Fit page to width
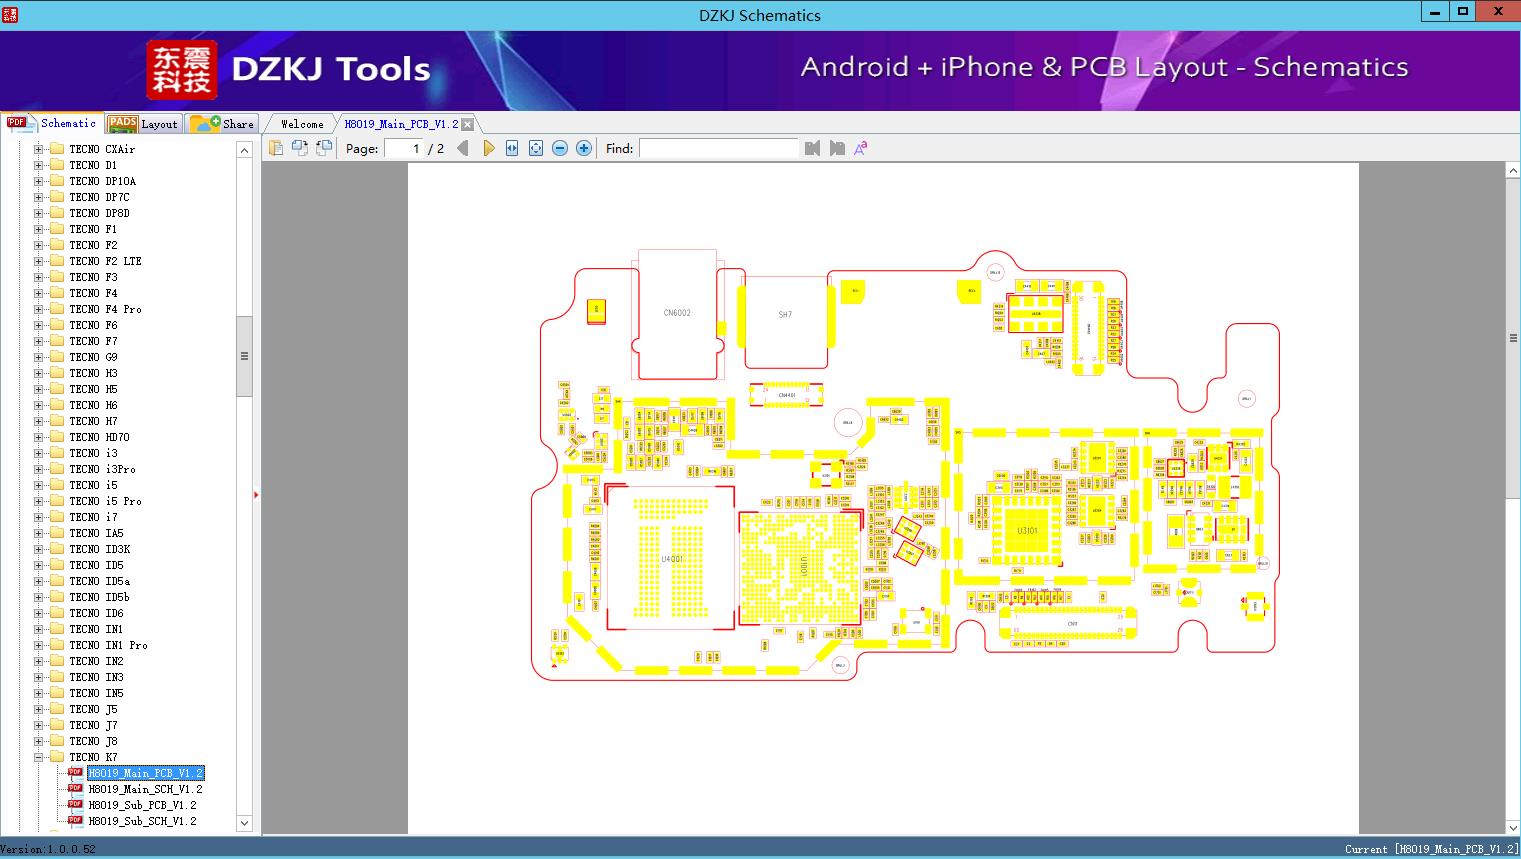This screenshot has width=1521, height=859. coord(512,148)
